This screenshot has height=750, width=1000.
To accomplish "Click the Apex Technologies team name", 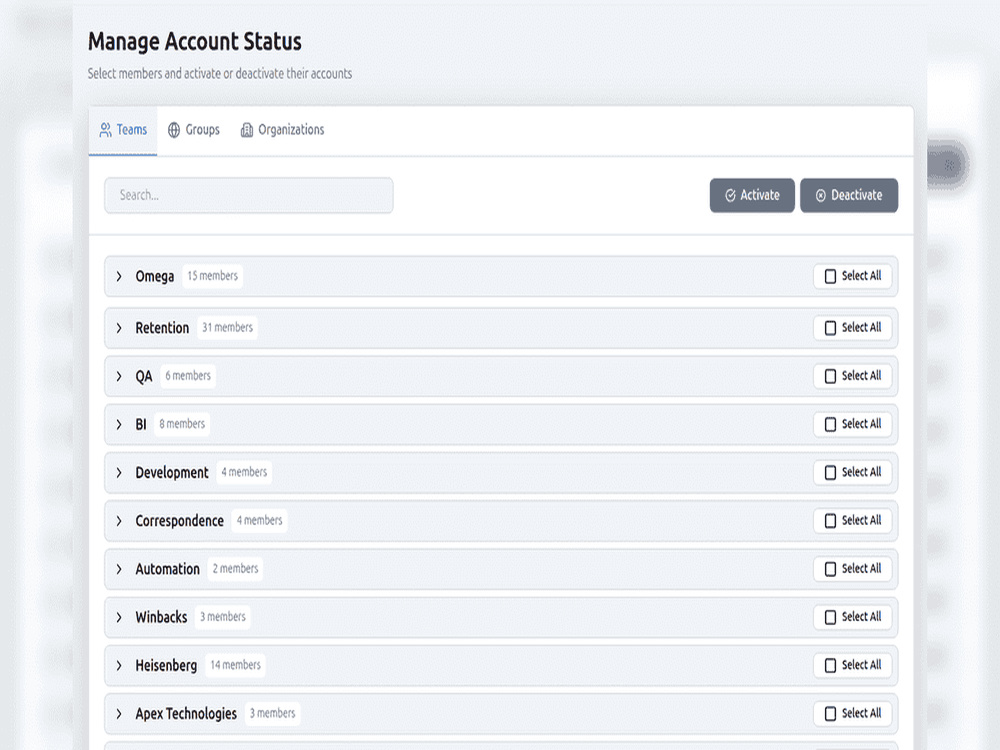I will tap(186, 714).
